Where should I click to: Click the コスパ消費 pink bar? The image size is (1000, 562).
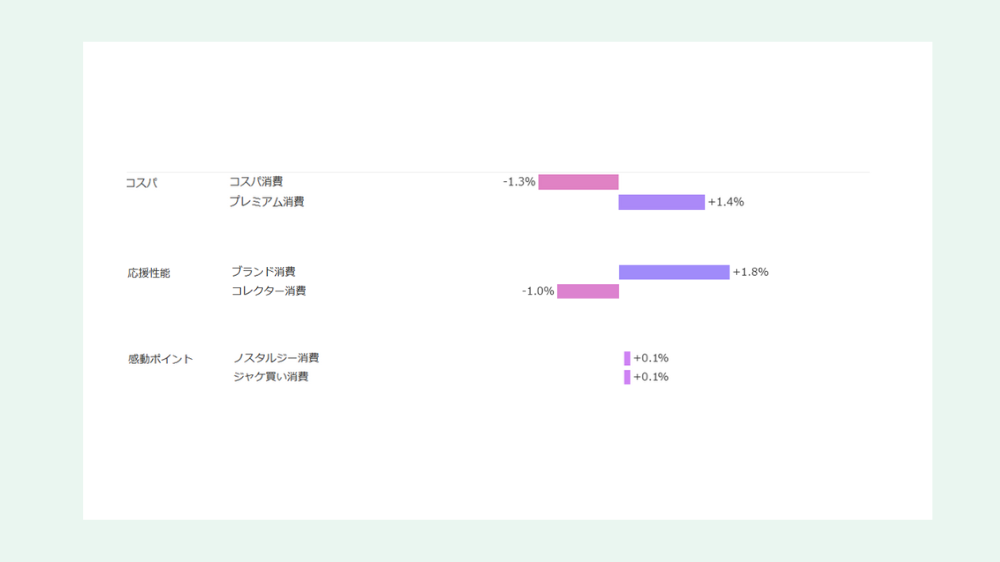(x=578, y=182)
